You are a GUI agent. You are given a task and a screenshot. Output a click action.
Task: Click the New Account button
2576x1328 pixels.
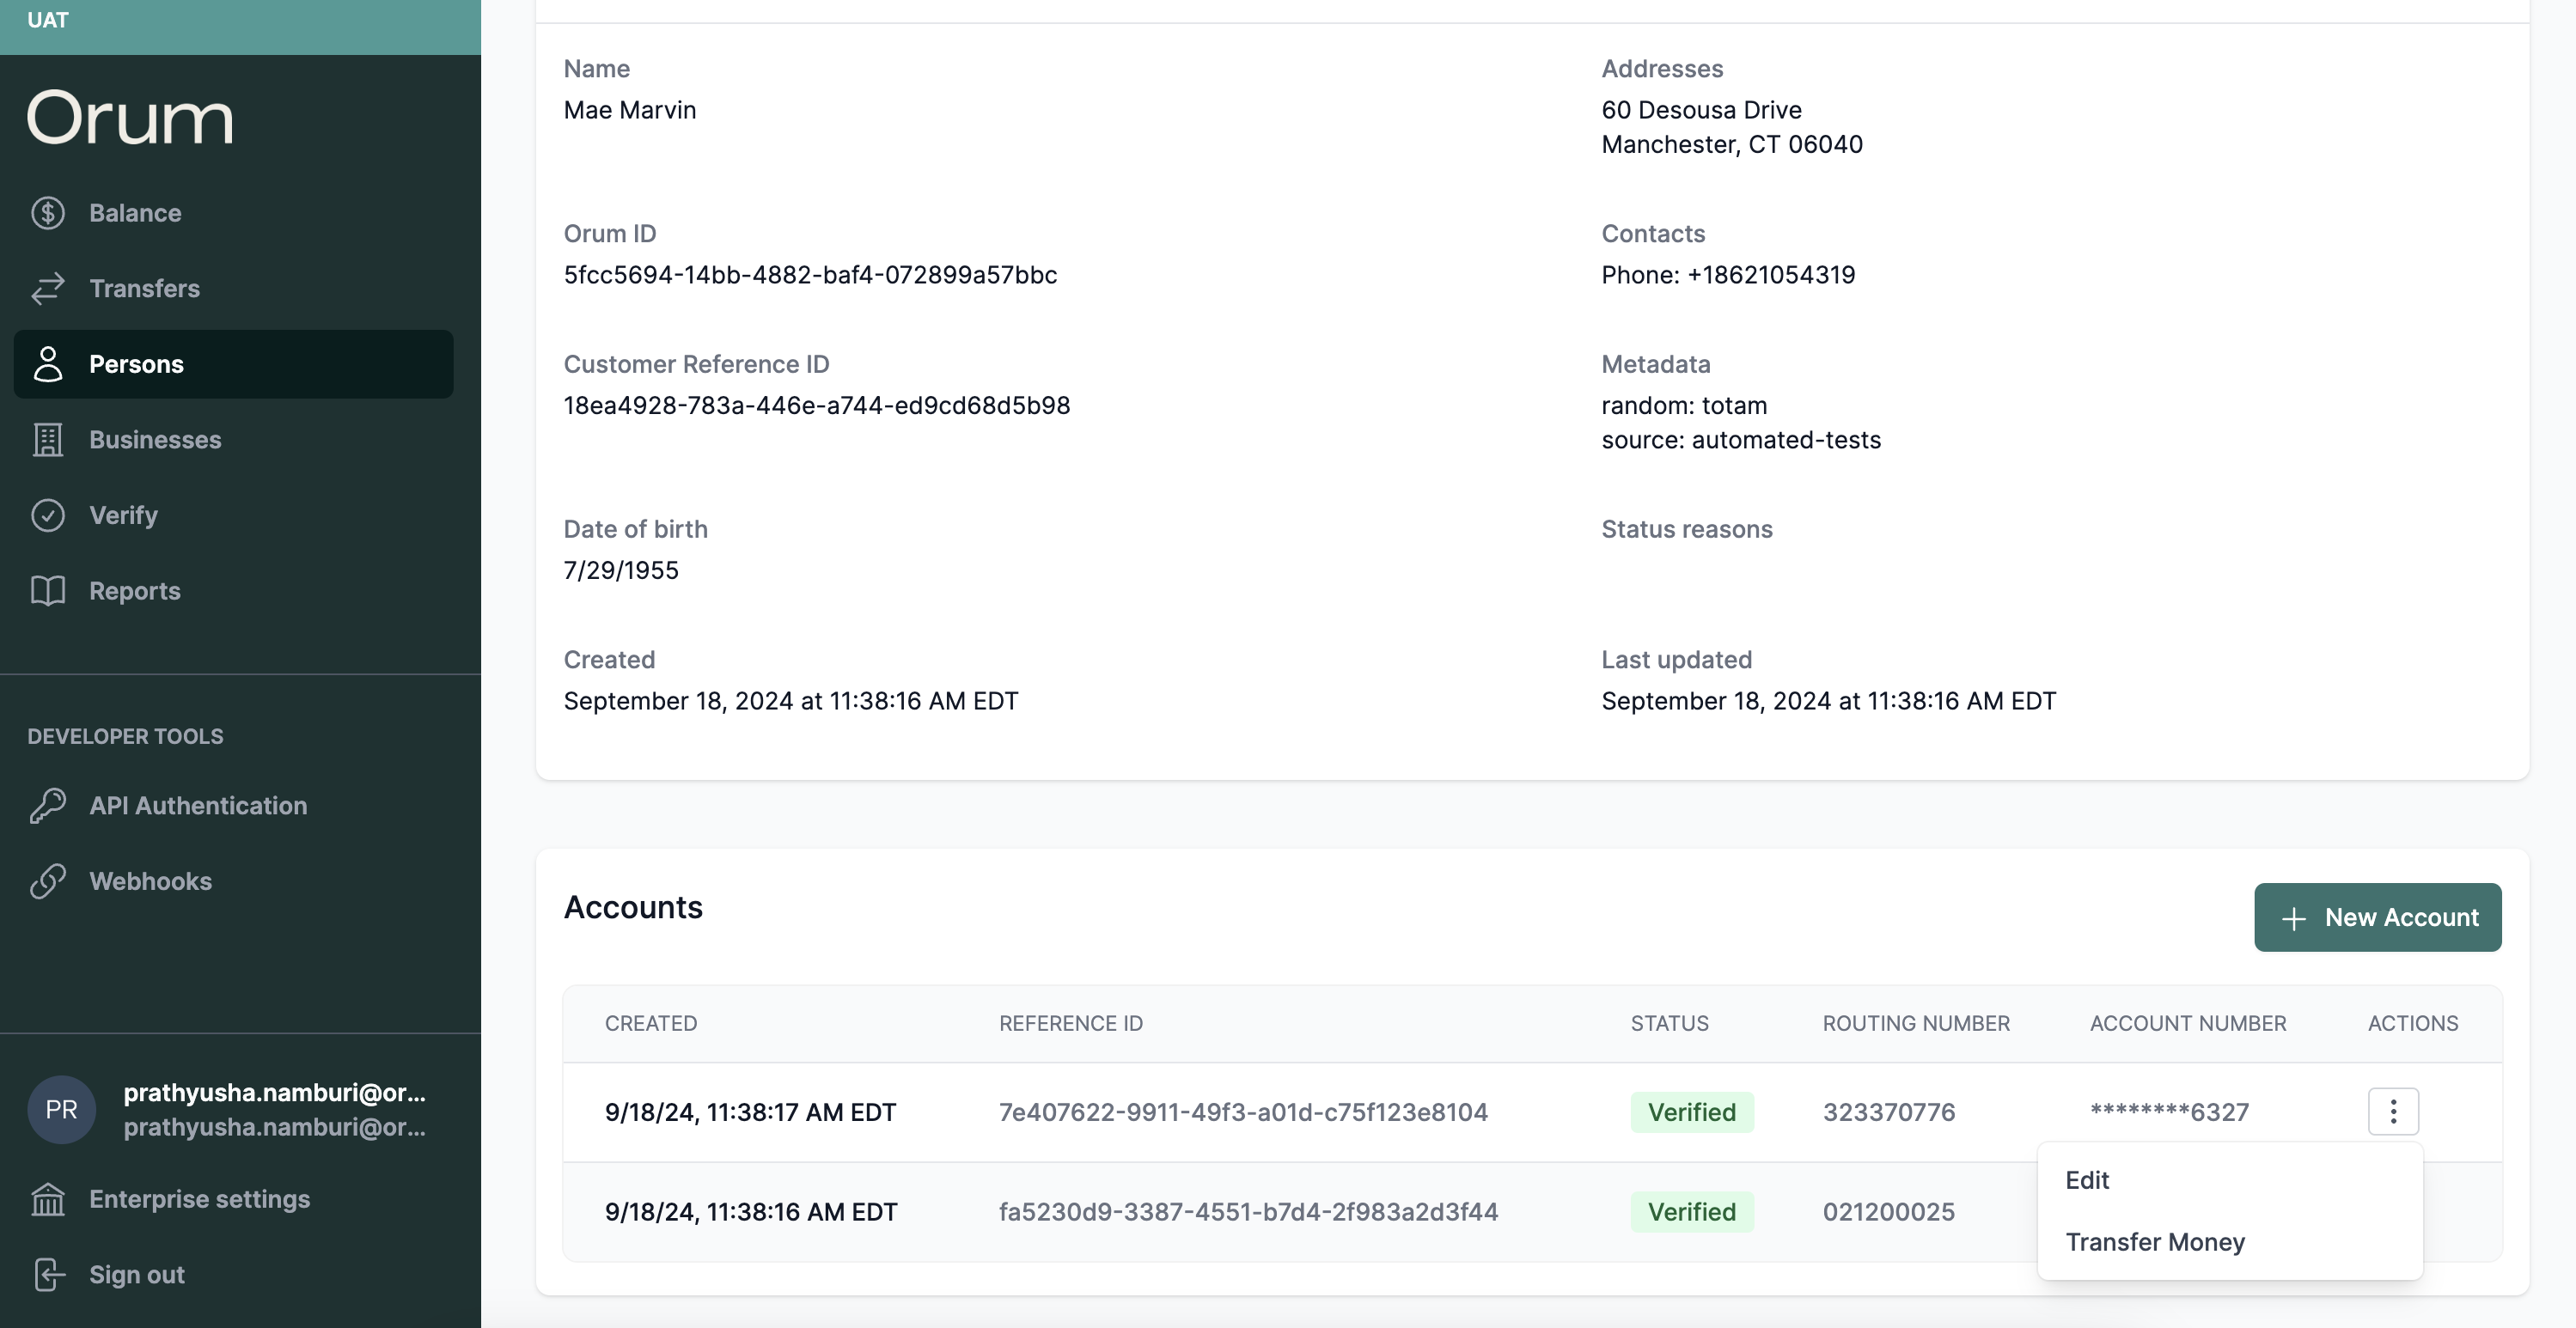2377,917
